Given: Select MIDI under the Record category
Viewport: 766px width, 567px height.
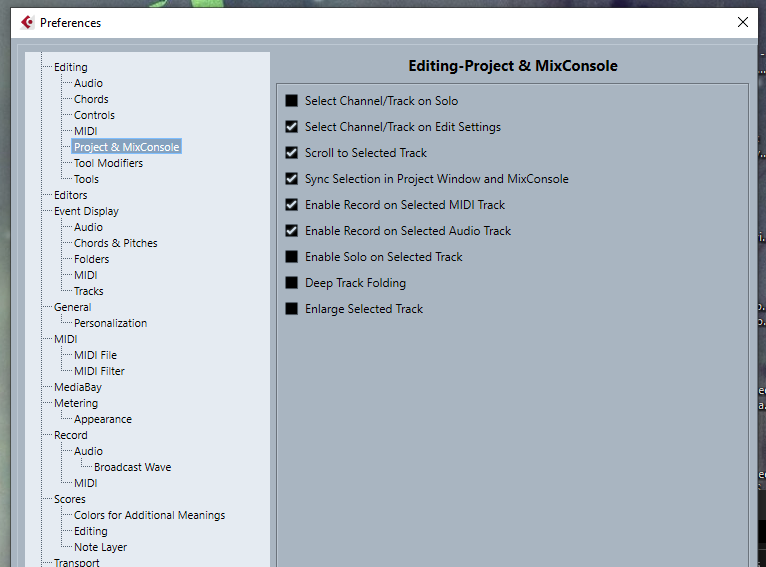Looking at the screenshot, I should point(85,483).
